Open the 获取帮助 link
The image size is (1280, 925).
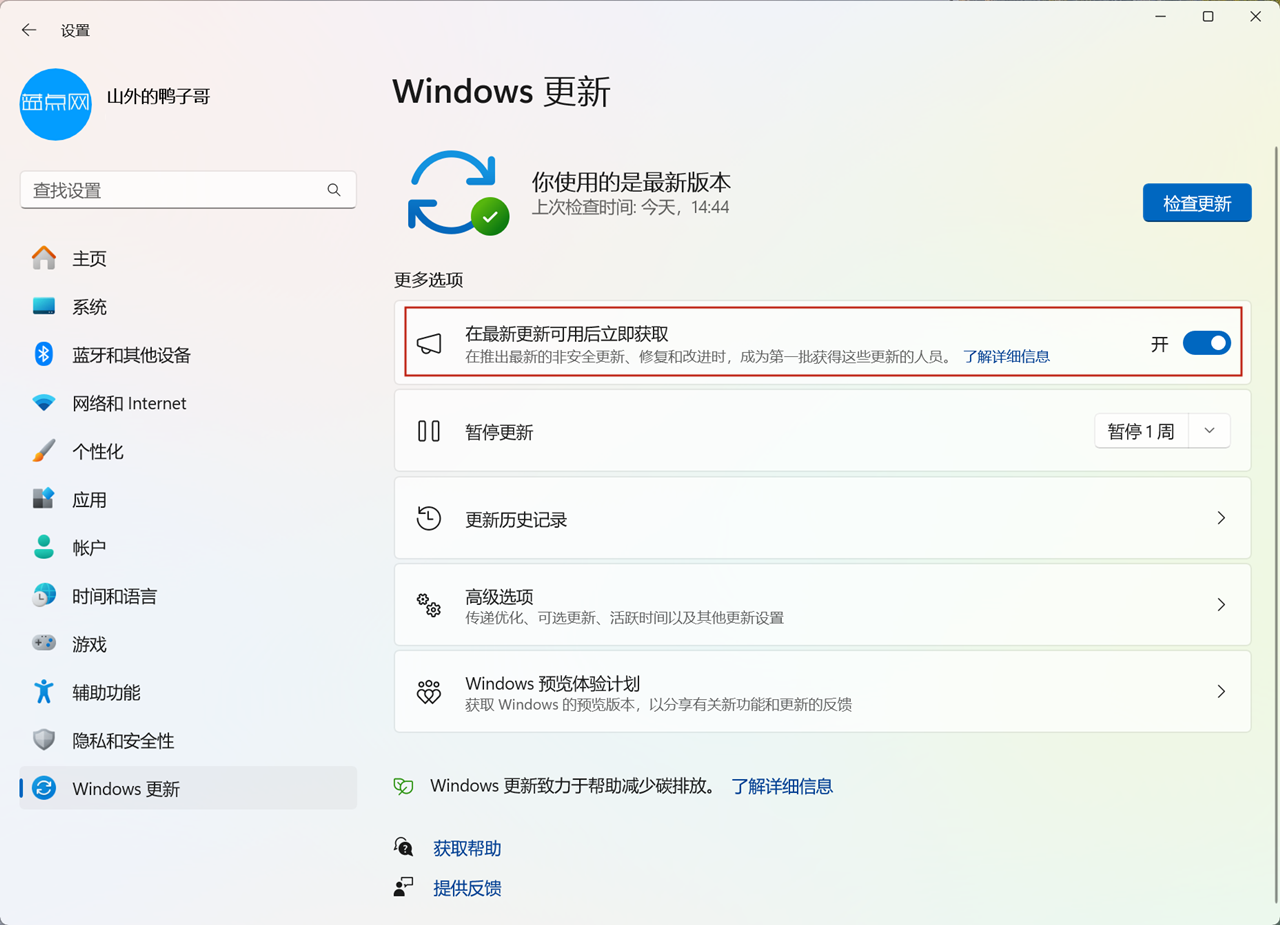pos(467,848)
